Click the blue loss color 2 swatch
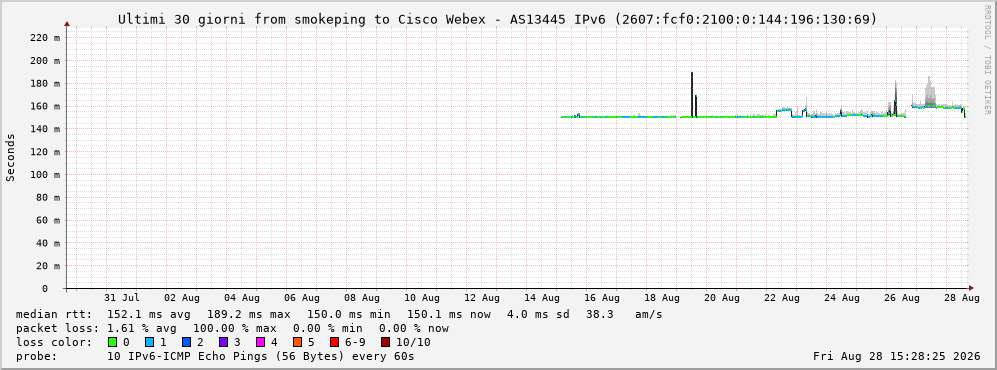 pos(186,342)
